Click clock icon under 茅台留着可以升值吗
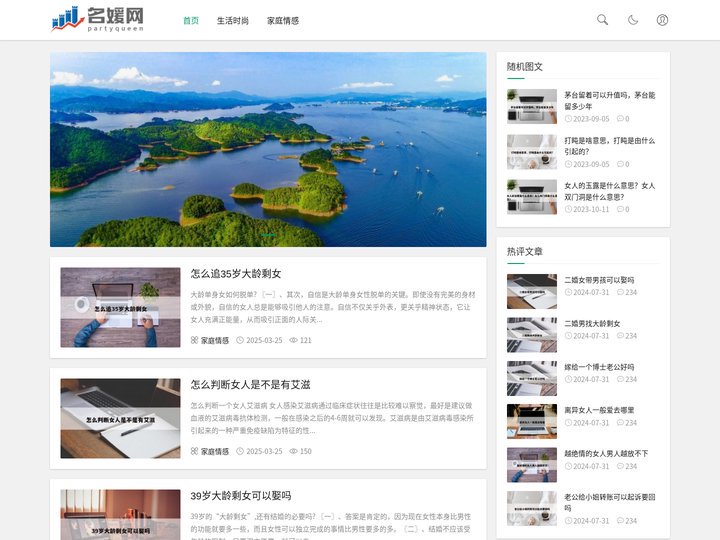 [568, 118]
